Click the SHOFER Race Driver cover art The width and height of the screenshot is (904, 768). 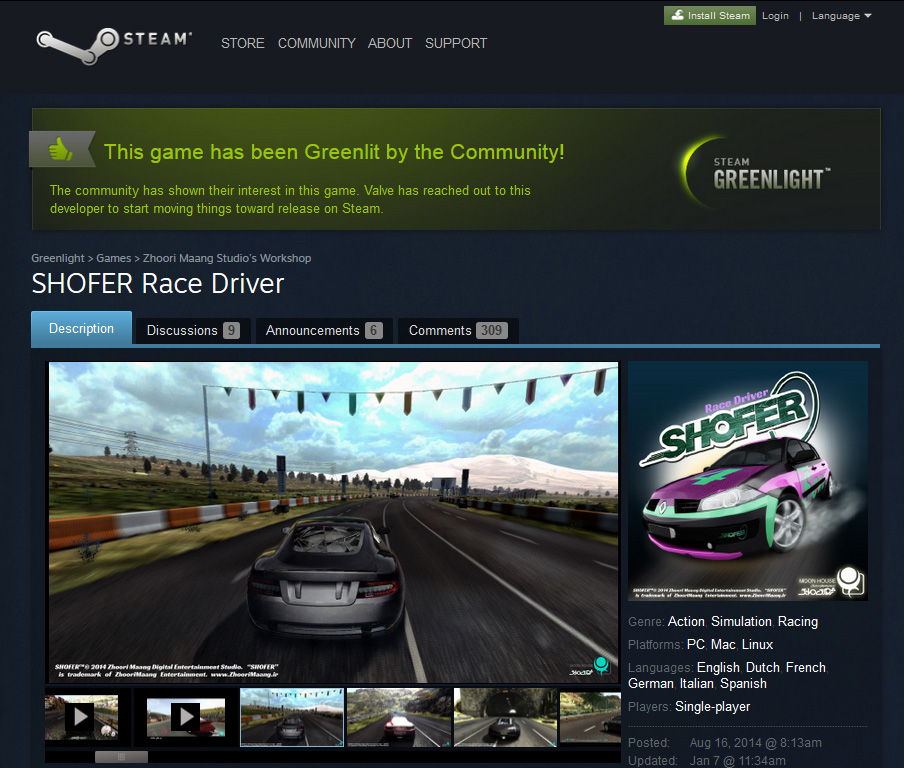[x=748, y=481]
